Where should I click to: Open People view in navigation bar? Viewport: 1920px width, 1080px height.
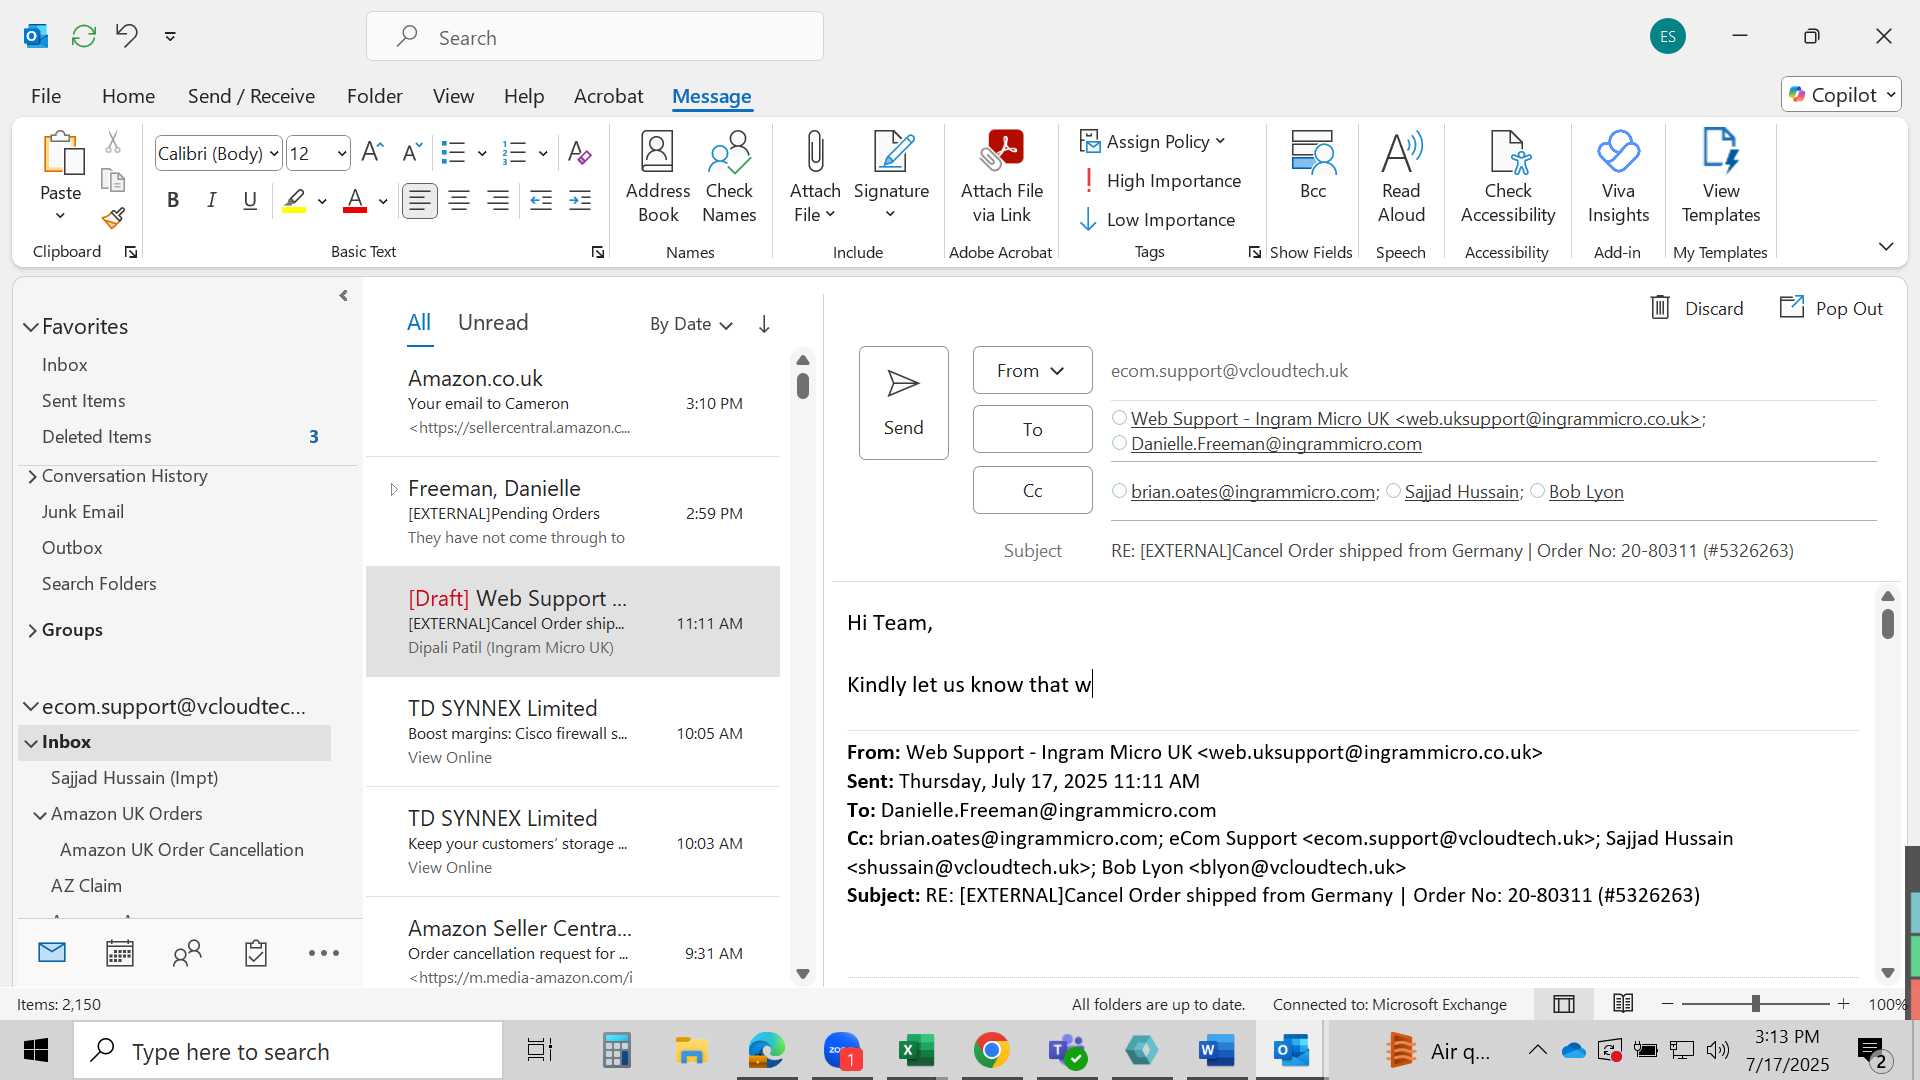point(187,953)
